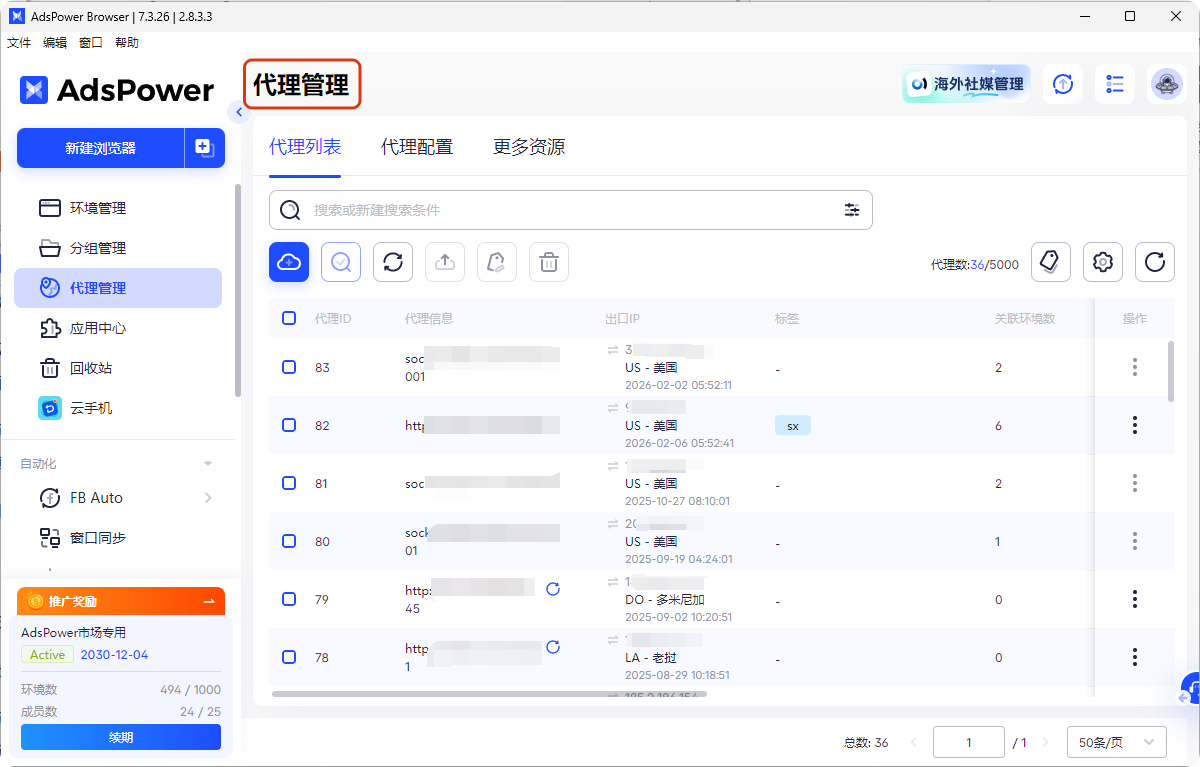Check the select-all checkbox in table header
The height and width of the screenshot is (767, 1200).
coord(289,318)
